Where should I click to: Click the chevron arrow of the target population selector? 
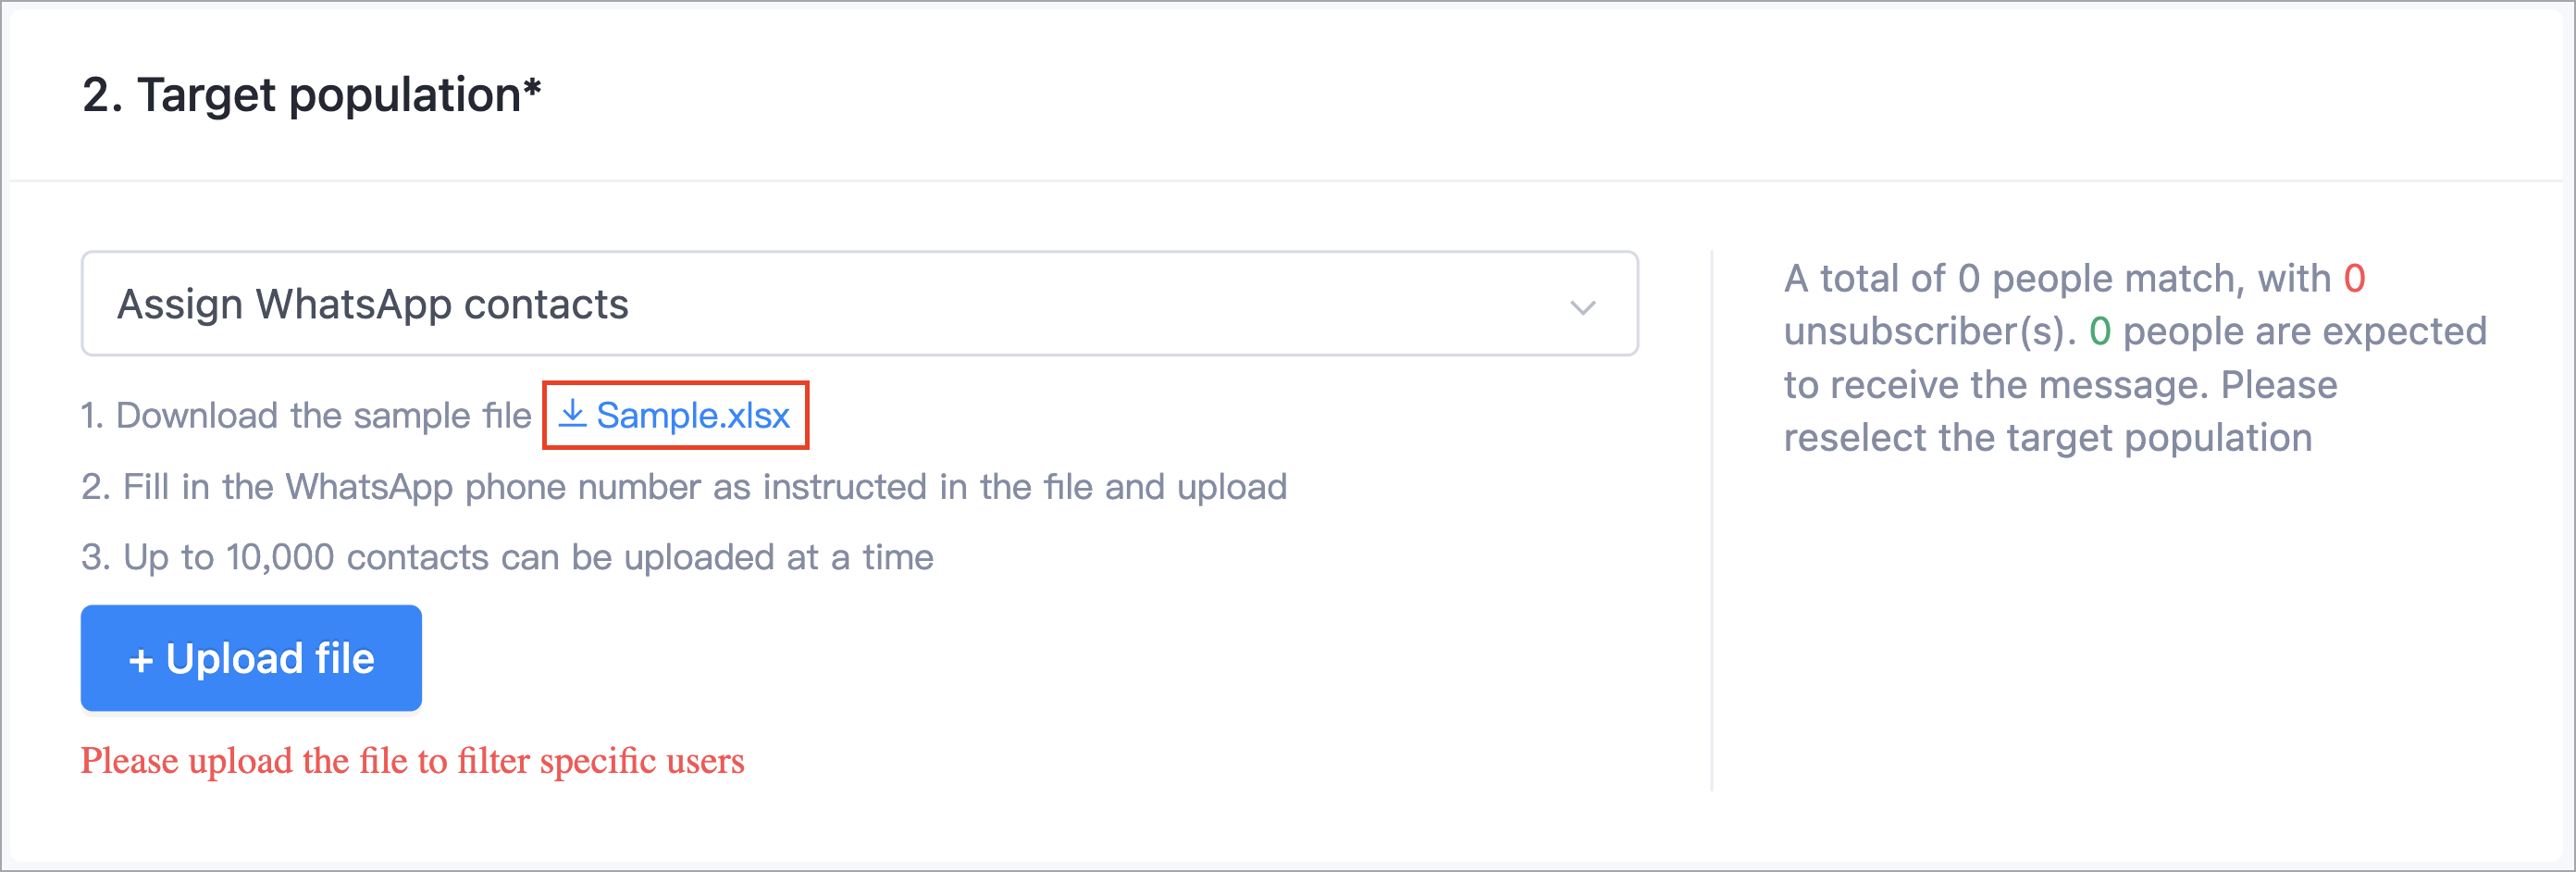coord(1582,307)
